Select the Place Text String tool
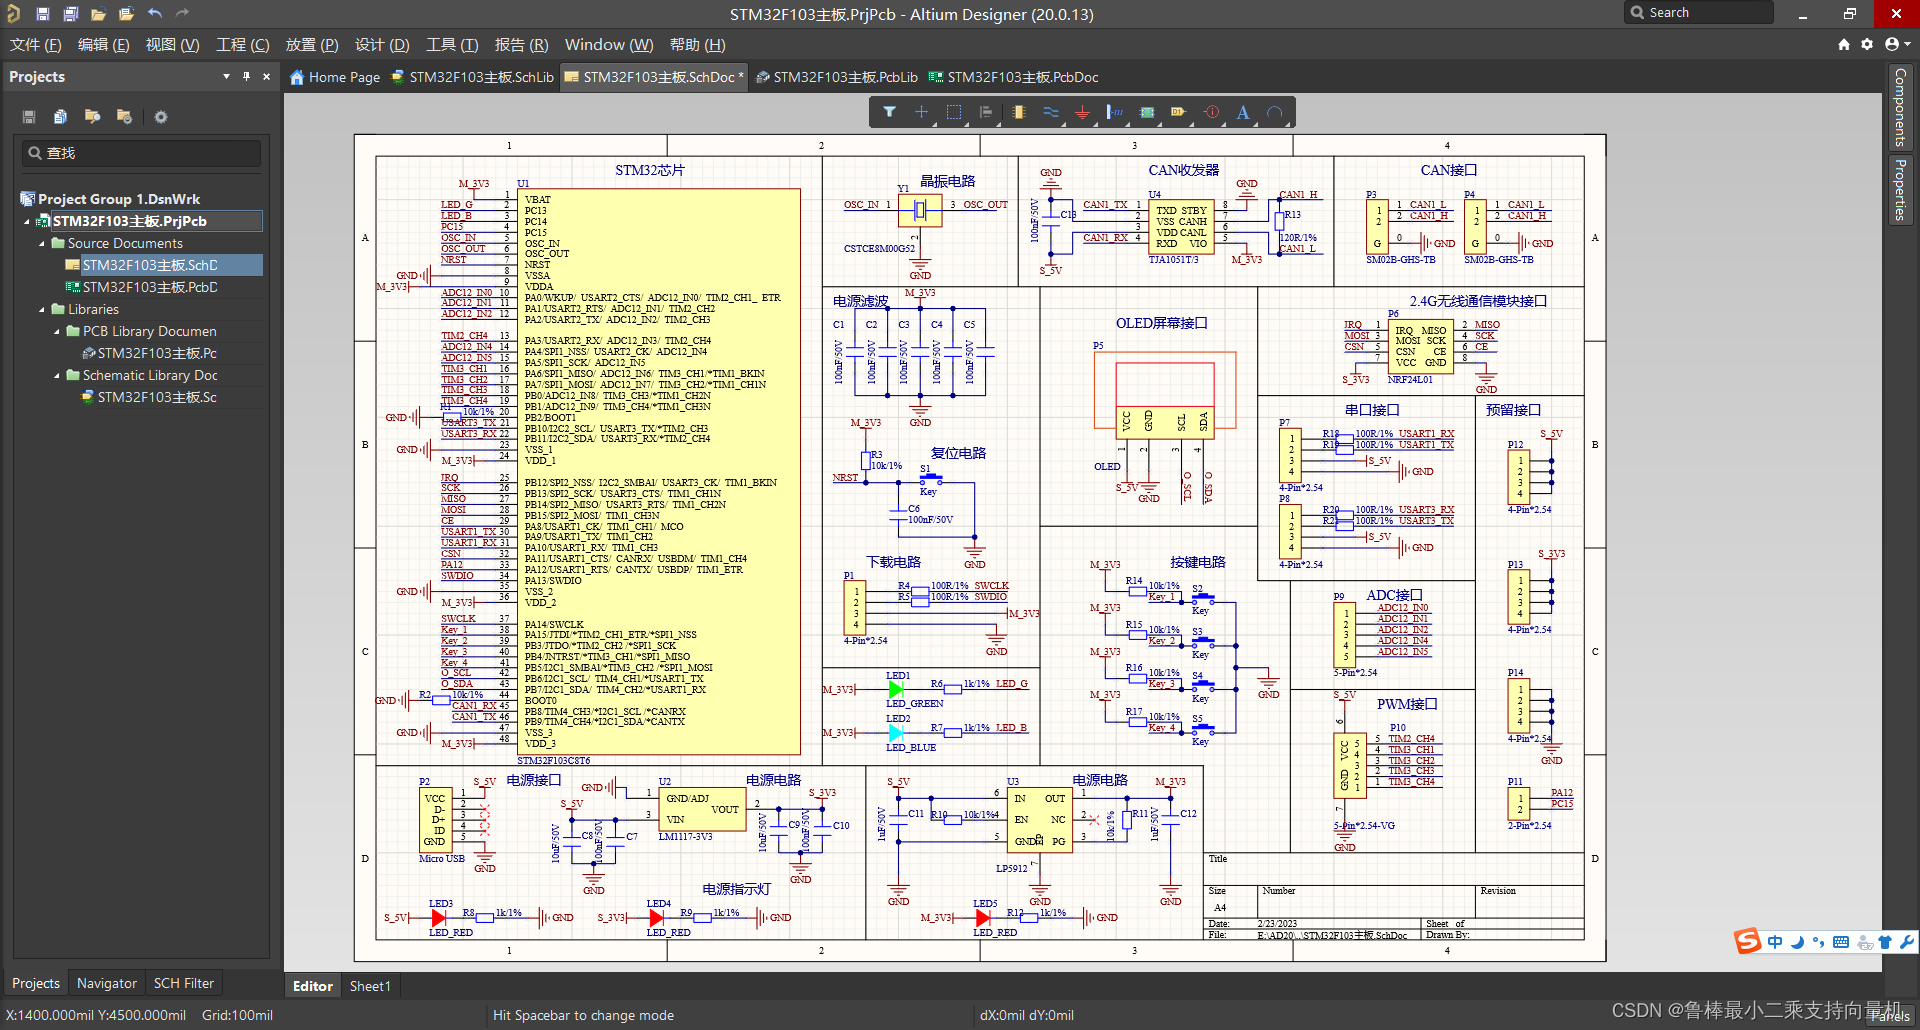The width and height of the screenshot is (1920, 1030). pos(1242,112)
